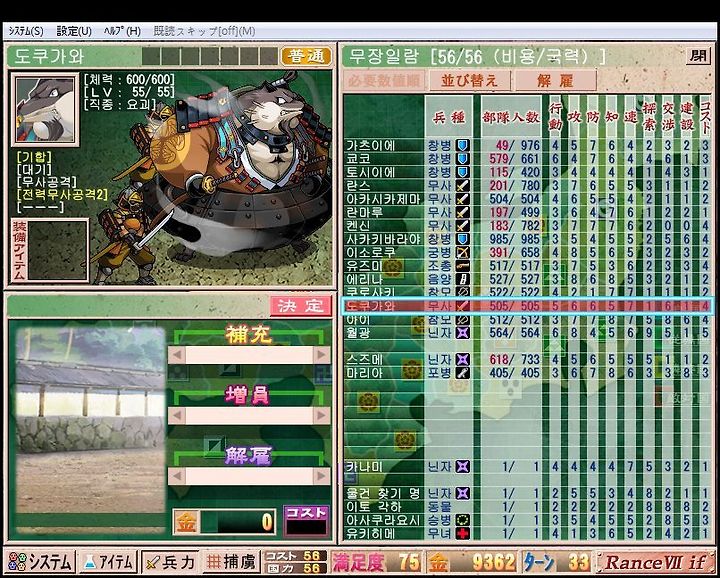Click the 行動 column header
720x578 pixels.
[555, 117]
